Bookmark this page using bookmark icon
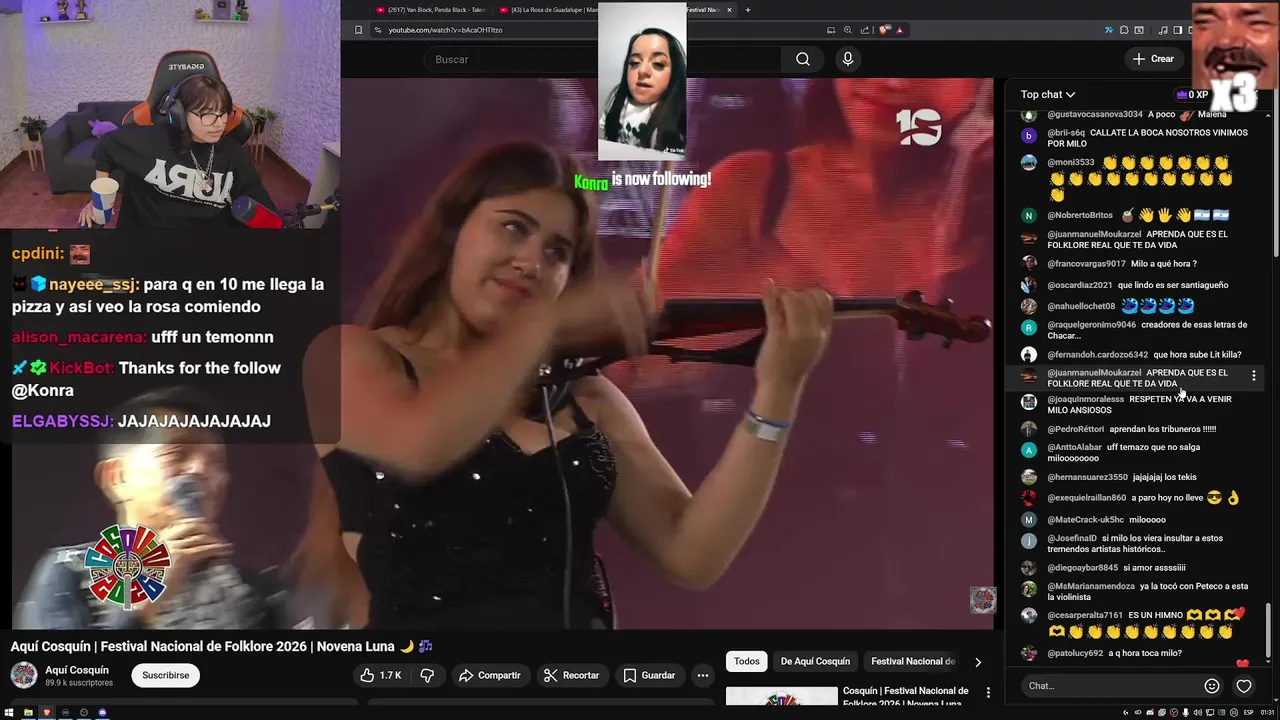 tap(358, 30)
